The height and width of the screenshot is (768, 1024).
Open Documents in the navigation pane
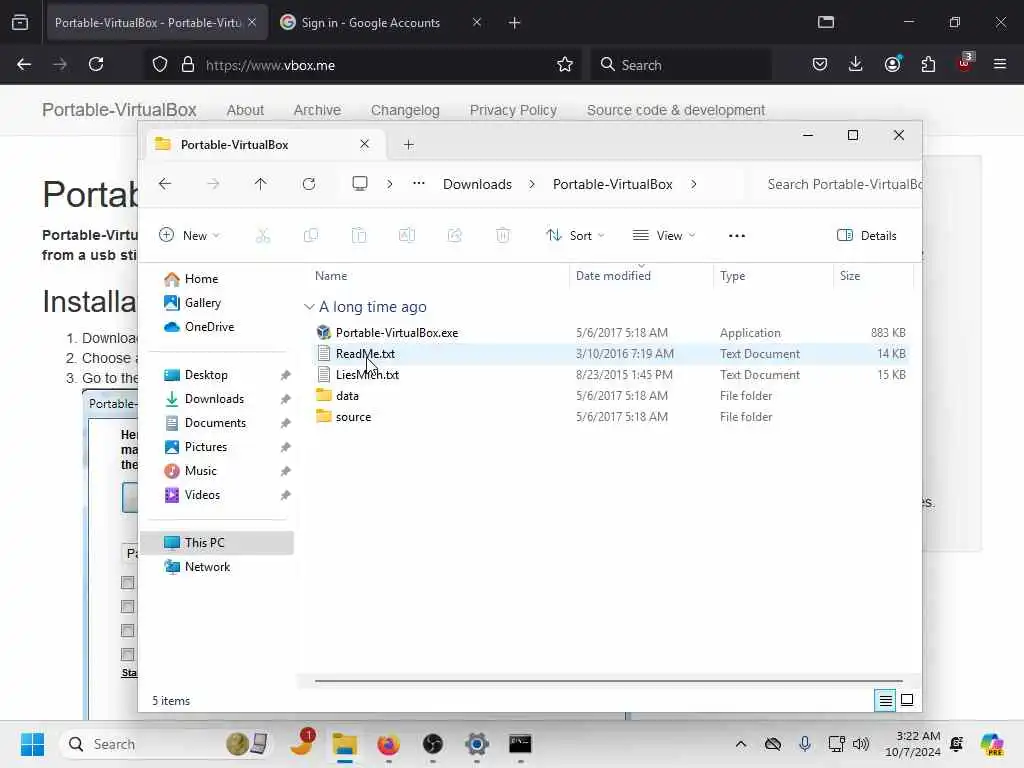coord(215,423)
